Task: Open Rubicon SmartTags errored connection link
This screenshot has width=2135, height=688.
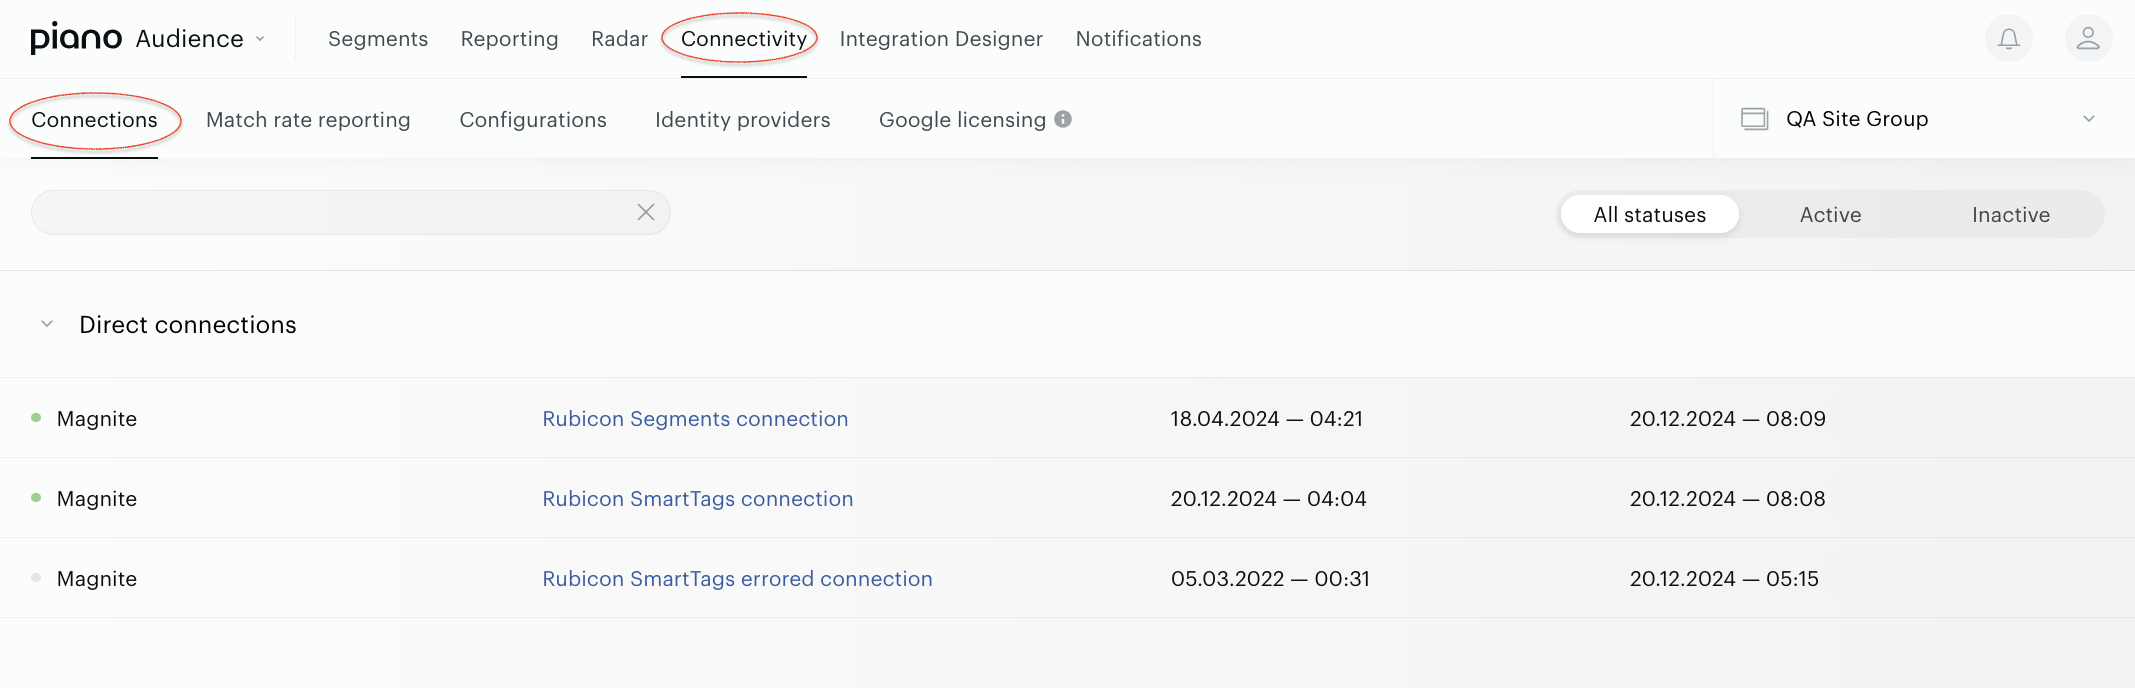Action: pyautogui.click(x=737, y=579)
